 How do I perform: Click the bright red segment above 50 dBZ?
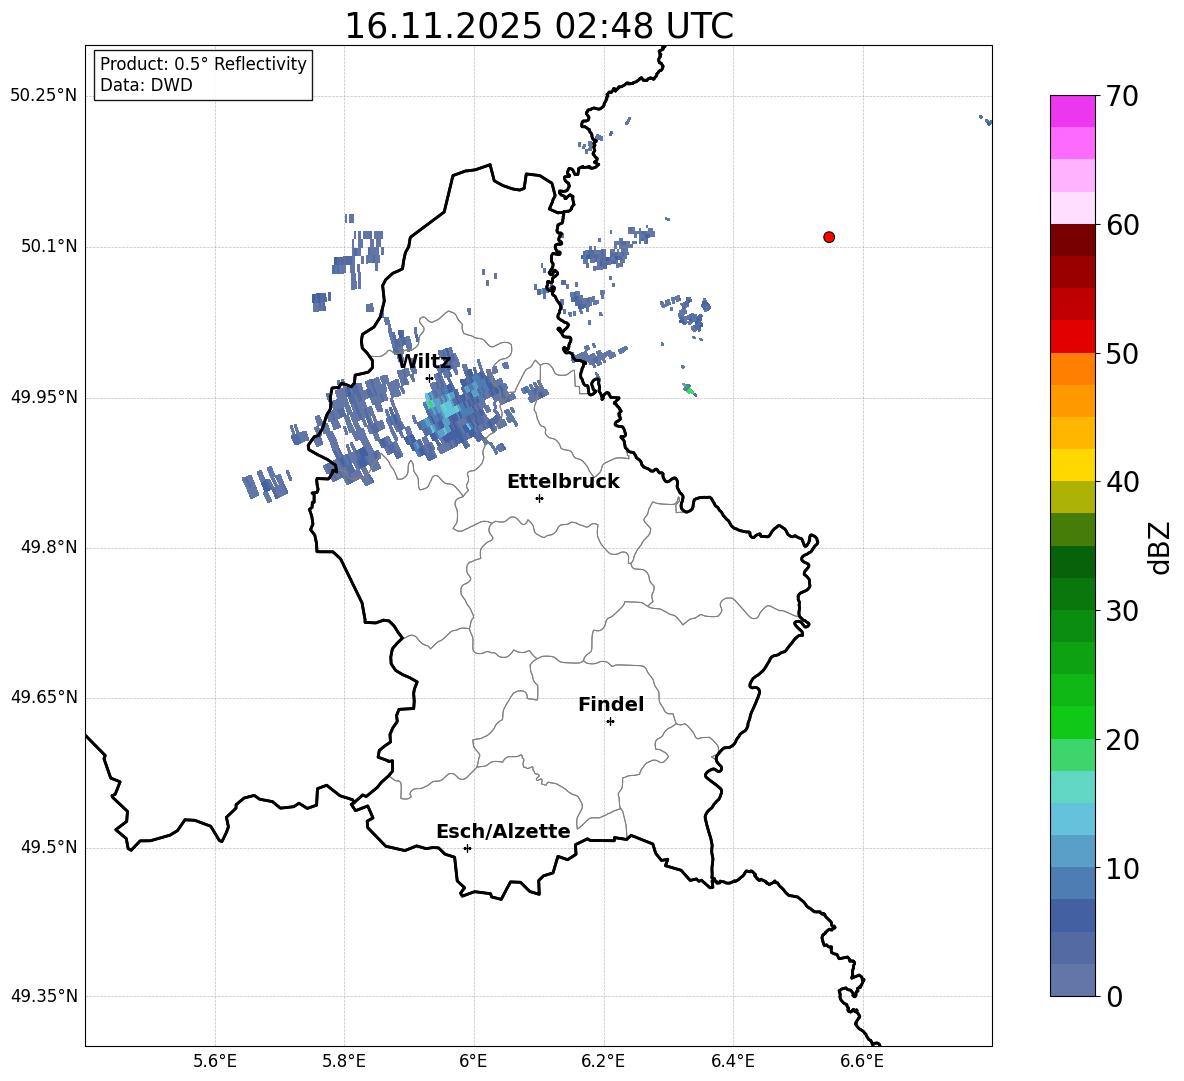1072,337
